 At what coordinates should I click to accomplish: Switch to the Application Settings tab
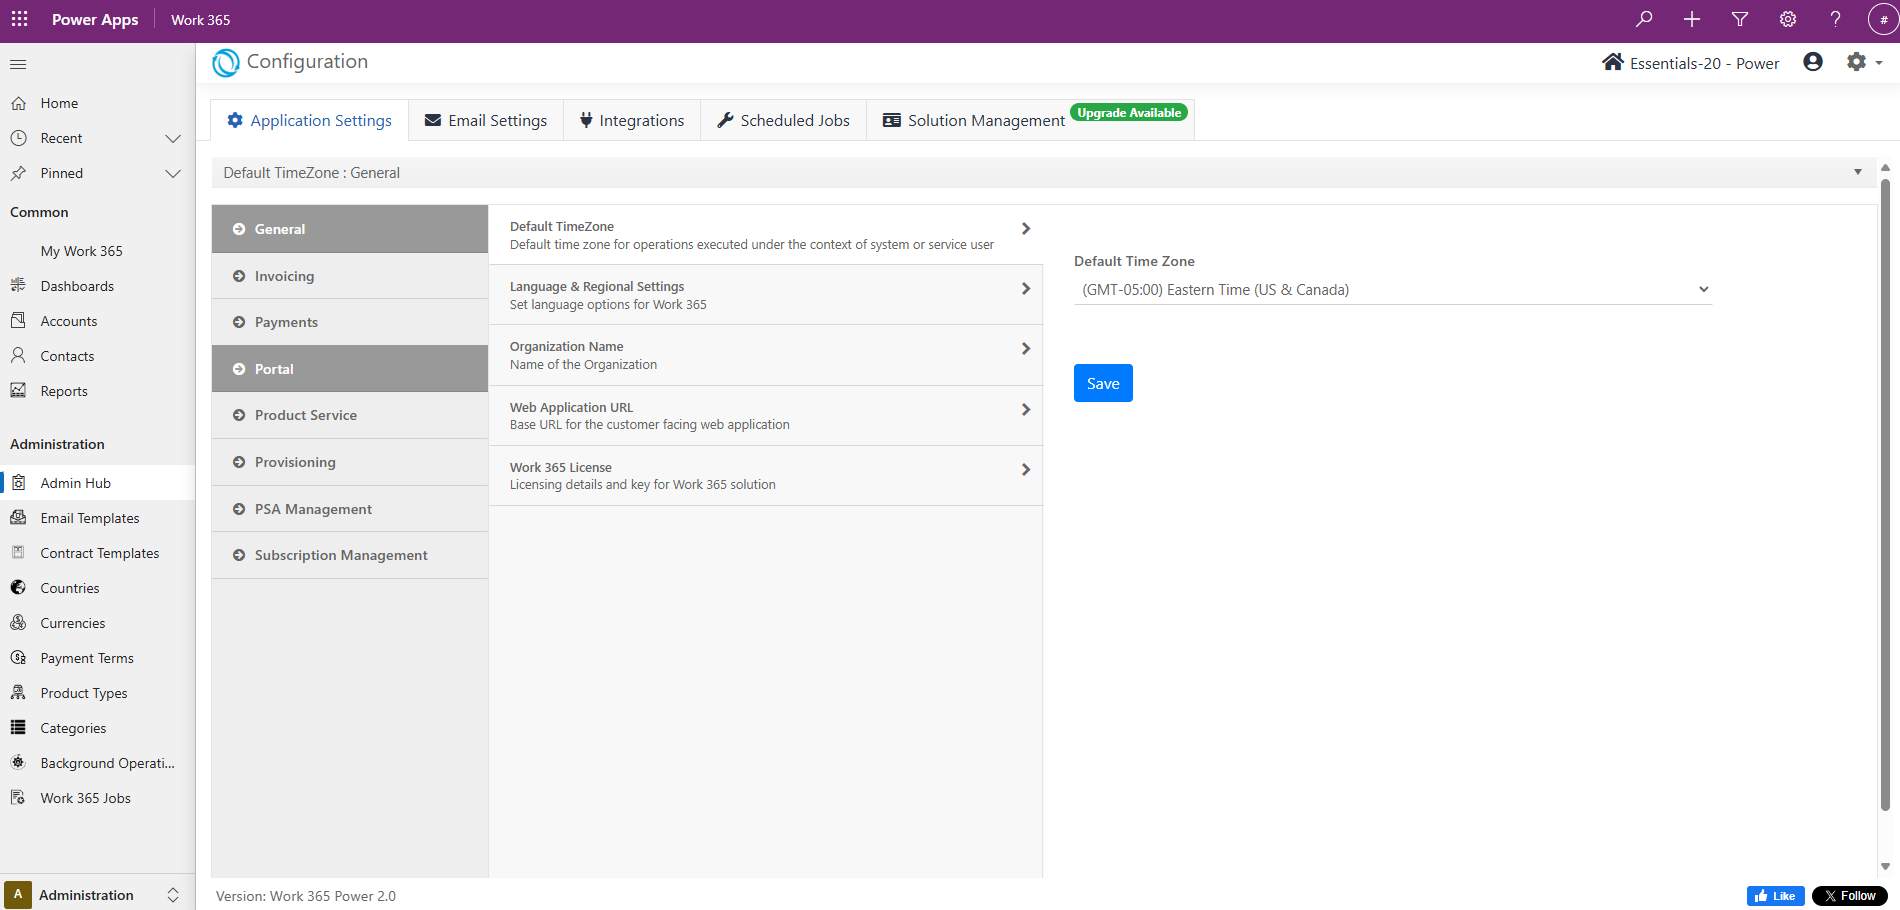coord(310,120)
